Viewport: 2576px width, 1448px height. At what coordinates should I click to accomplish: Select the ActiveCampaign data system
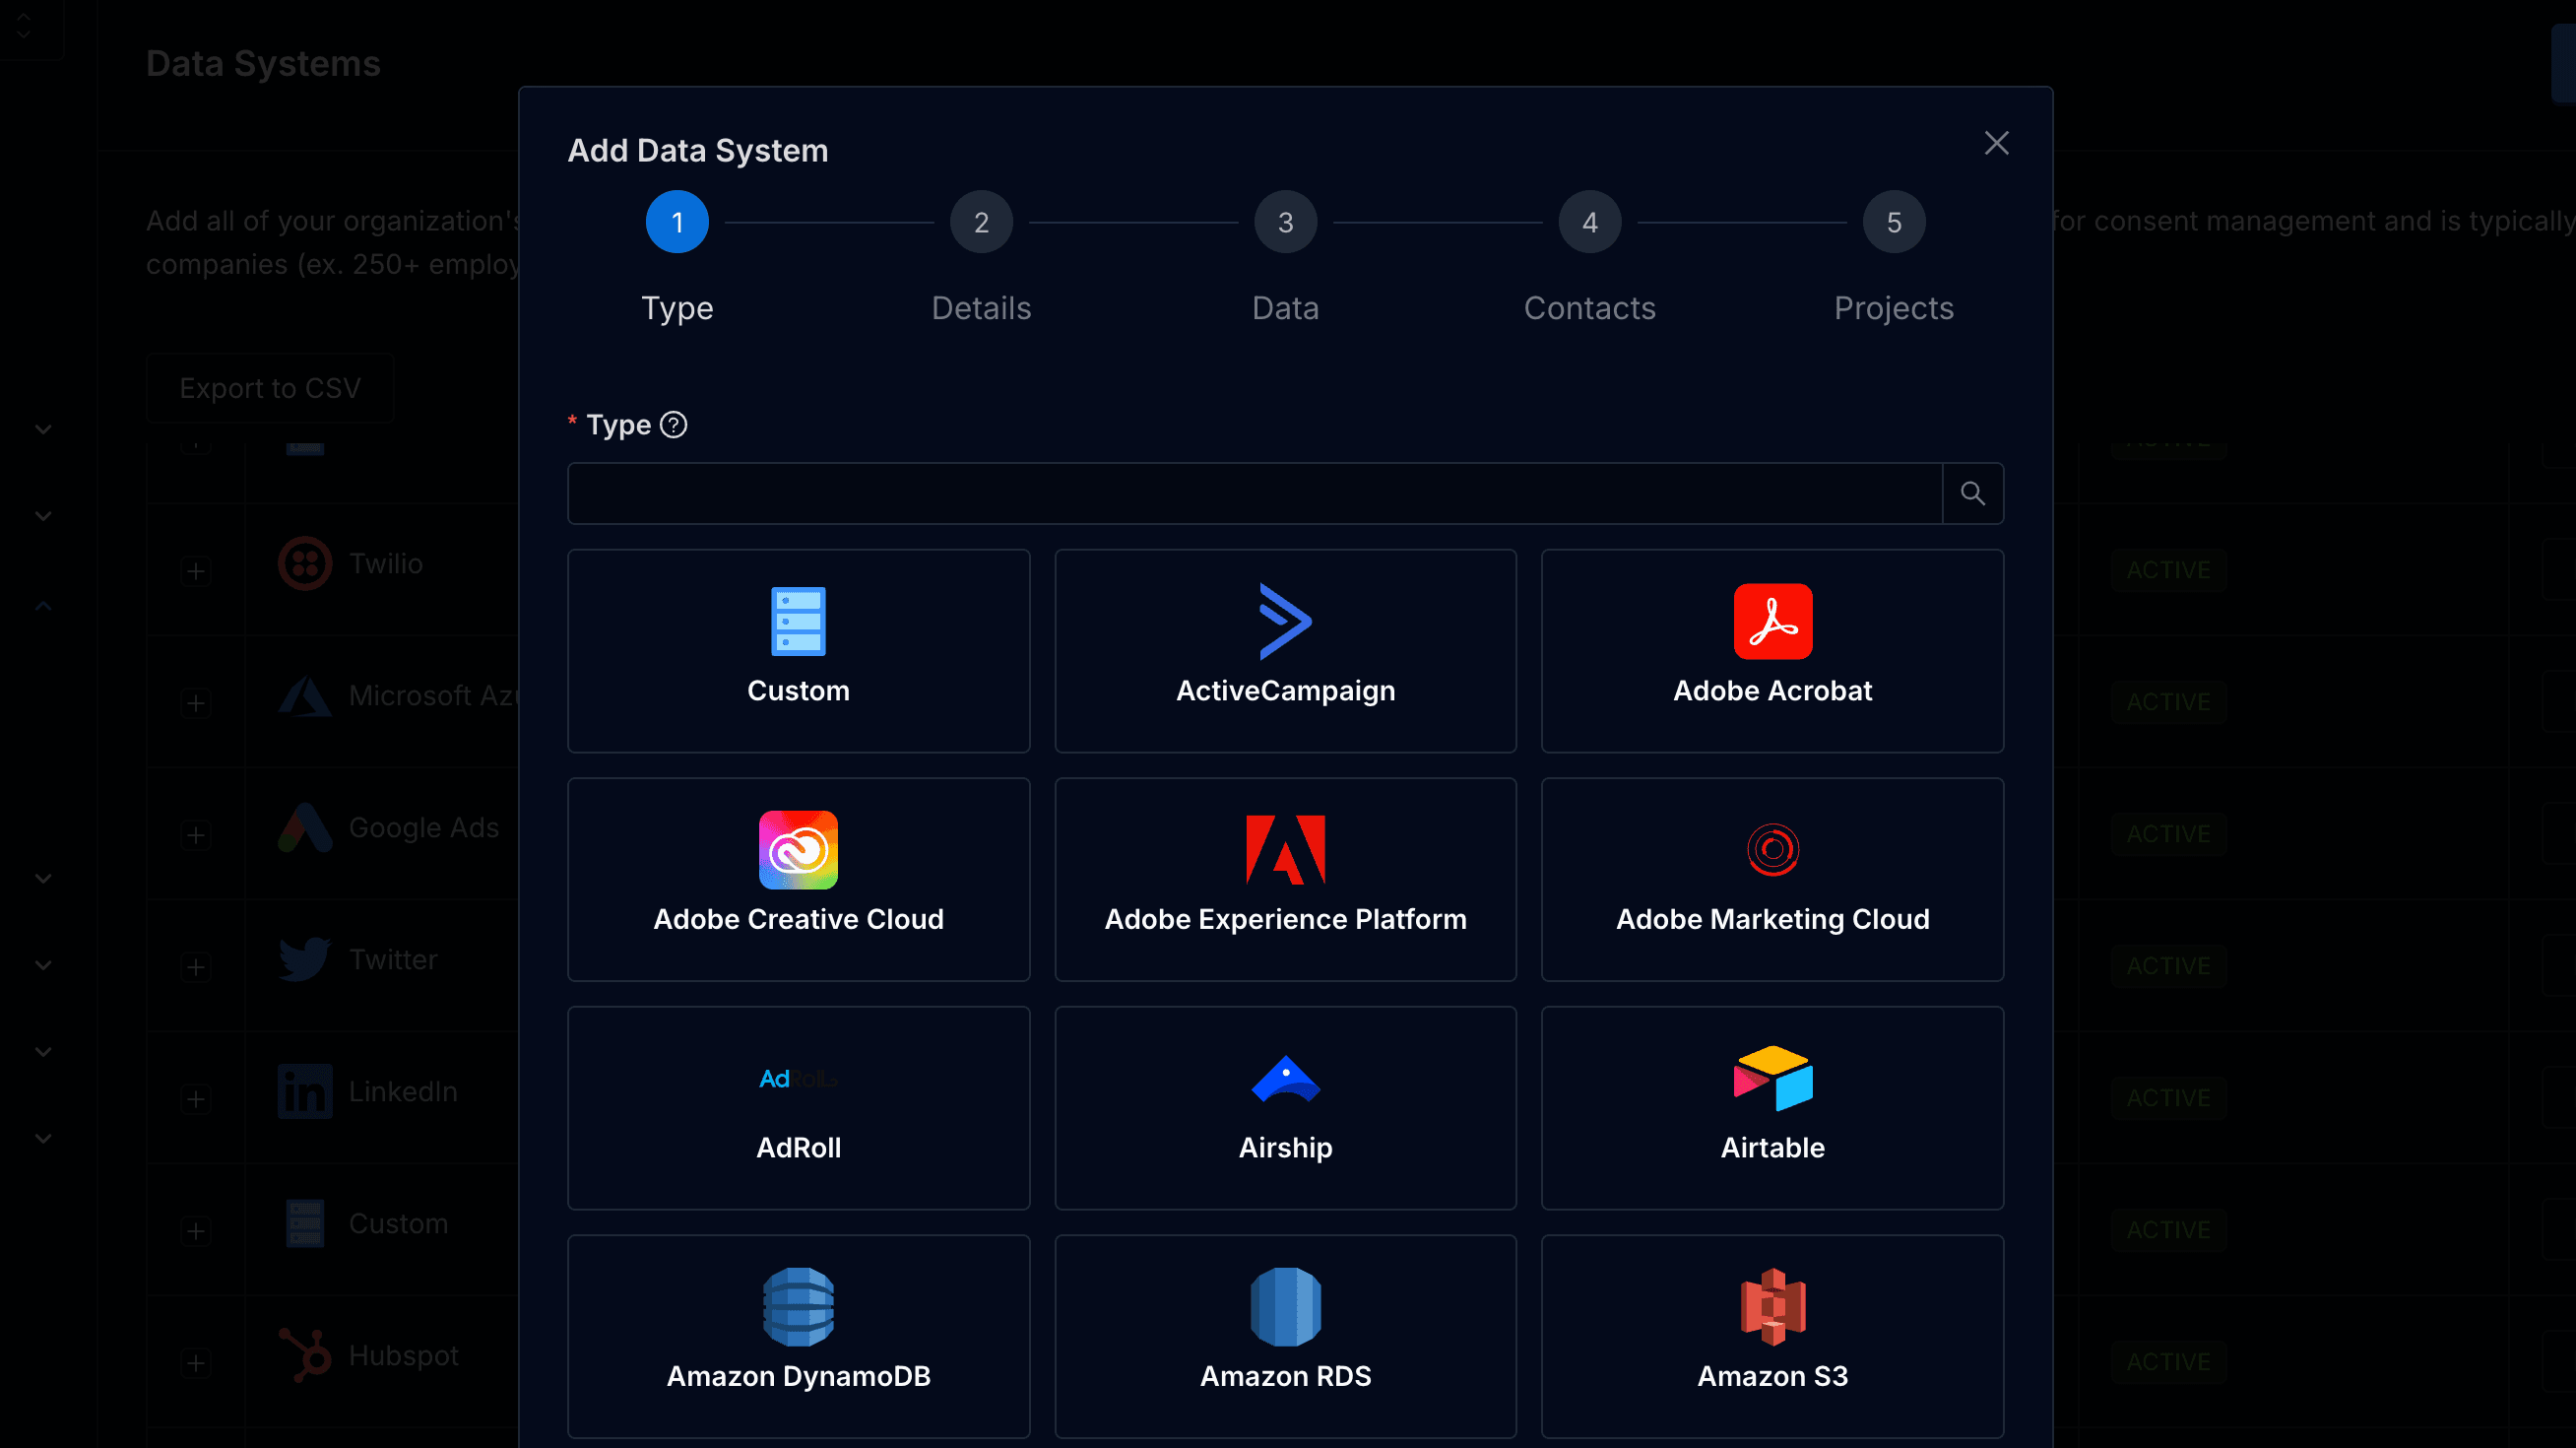[1285, 650]
